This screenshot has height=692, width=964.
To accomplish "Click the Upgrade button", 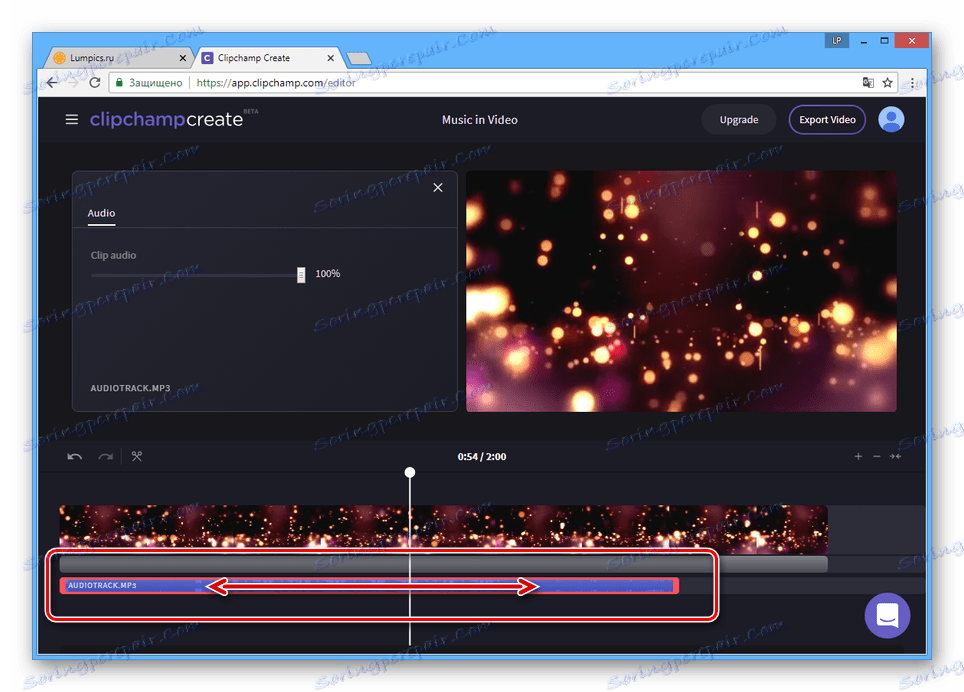I will [739, 120].
